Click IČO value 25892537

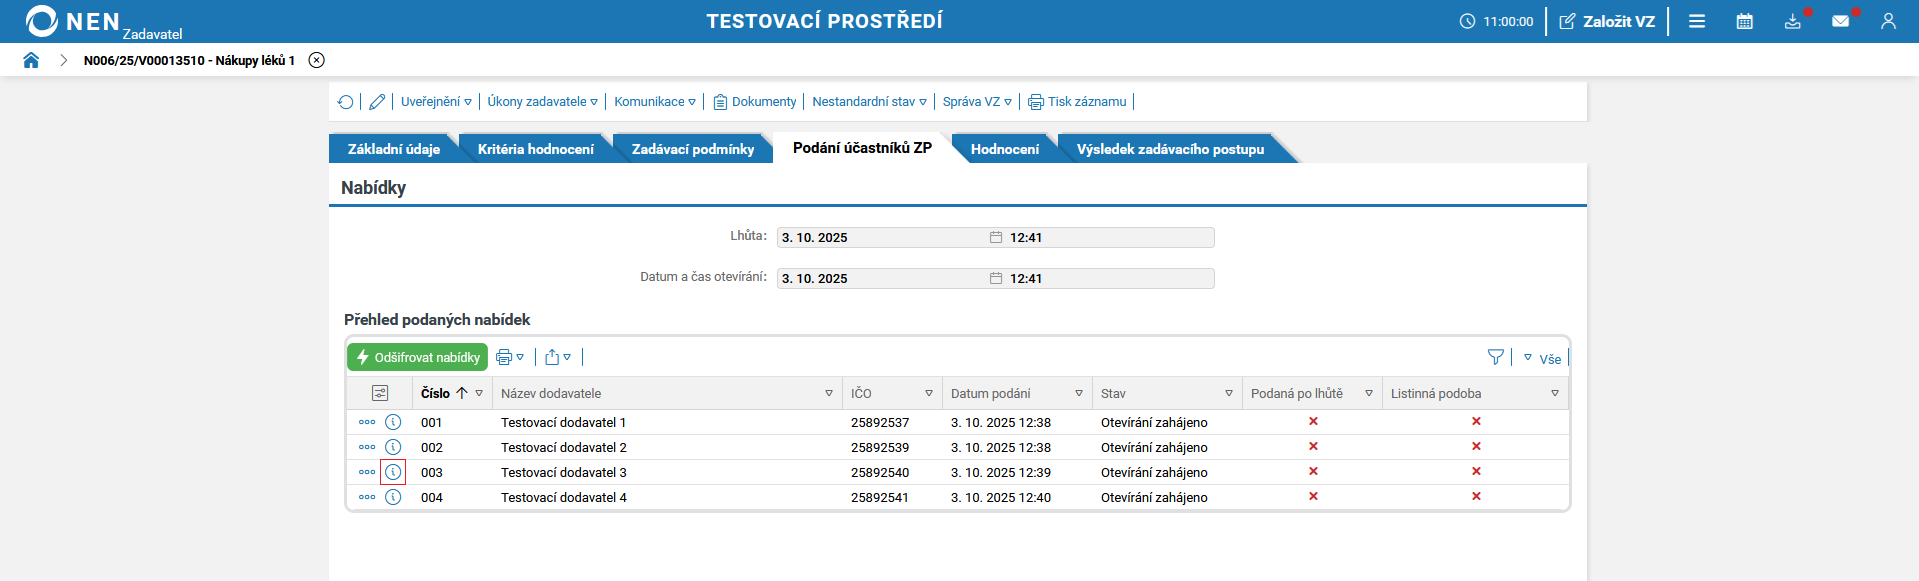tap(880, 422)
